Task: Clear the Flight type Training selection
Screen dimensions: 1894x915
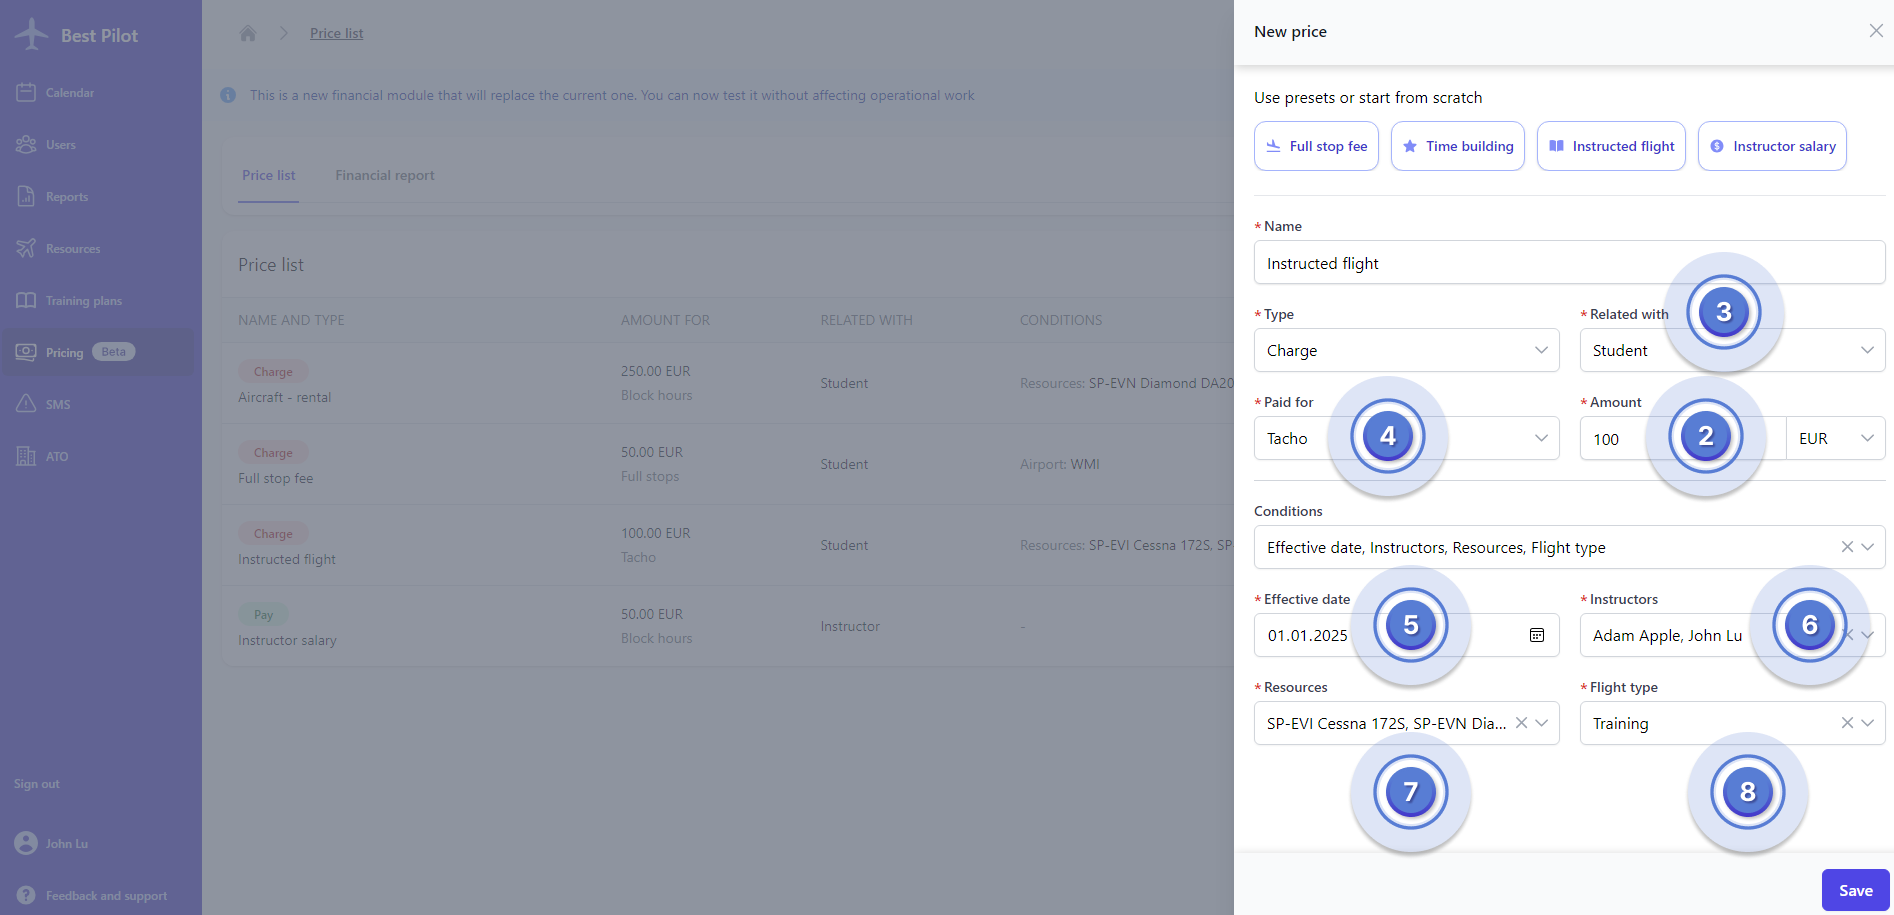Action: 1847,723
